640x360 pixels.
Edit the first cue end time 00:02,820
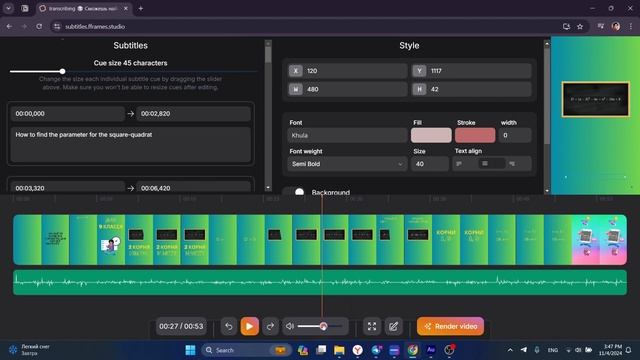click(193, 113)
